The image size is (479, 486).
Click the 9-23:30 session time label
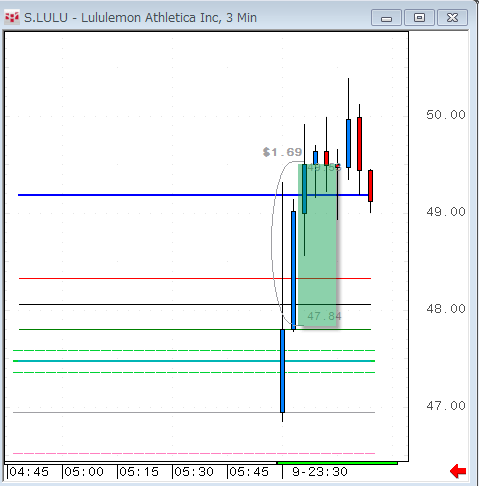pyautogui.click(x=320, y=472)
